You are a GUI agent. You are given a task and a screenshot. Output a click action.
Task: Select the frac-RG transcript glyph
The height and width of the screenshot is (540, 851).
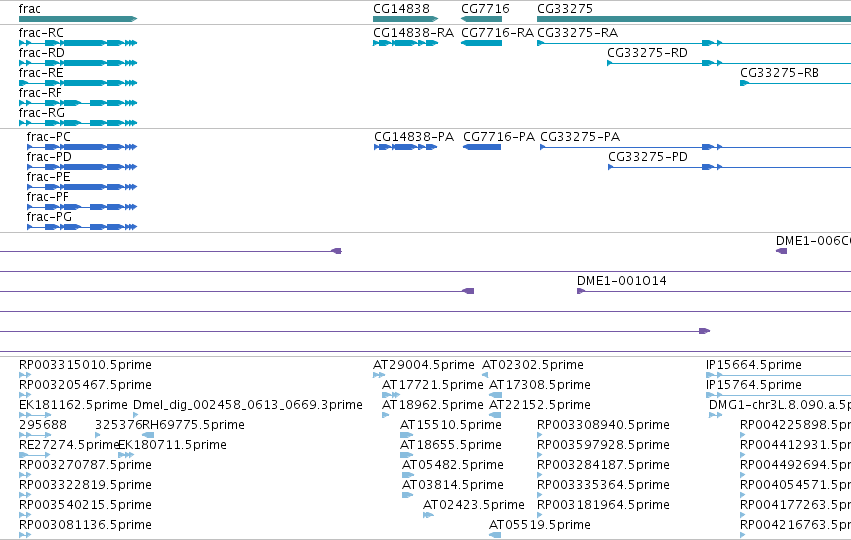pyautogui.click(x=78, y=123)
